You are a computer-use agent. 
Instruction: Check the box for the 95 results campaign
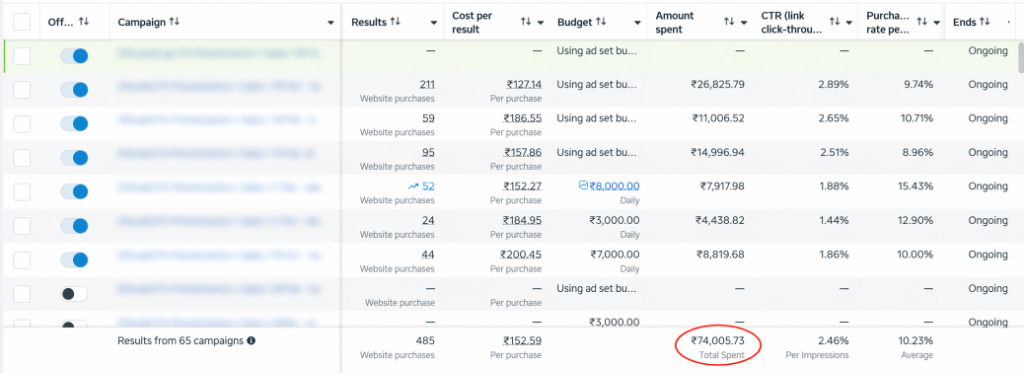tap(22, 157)
